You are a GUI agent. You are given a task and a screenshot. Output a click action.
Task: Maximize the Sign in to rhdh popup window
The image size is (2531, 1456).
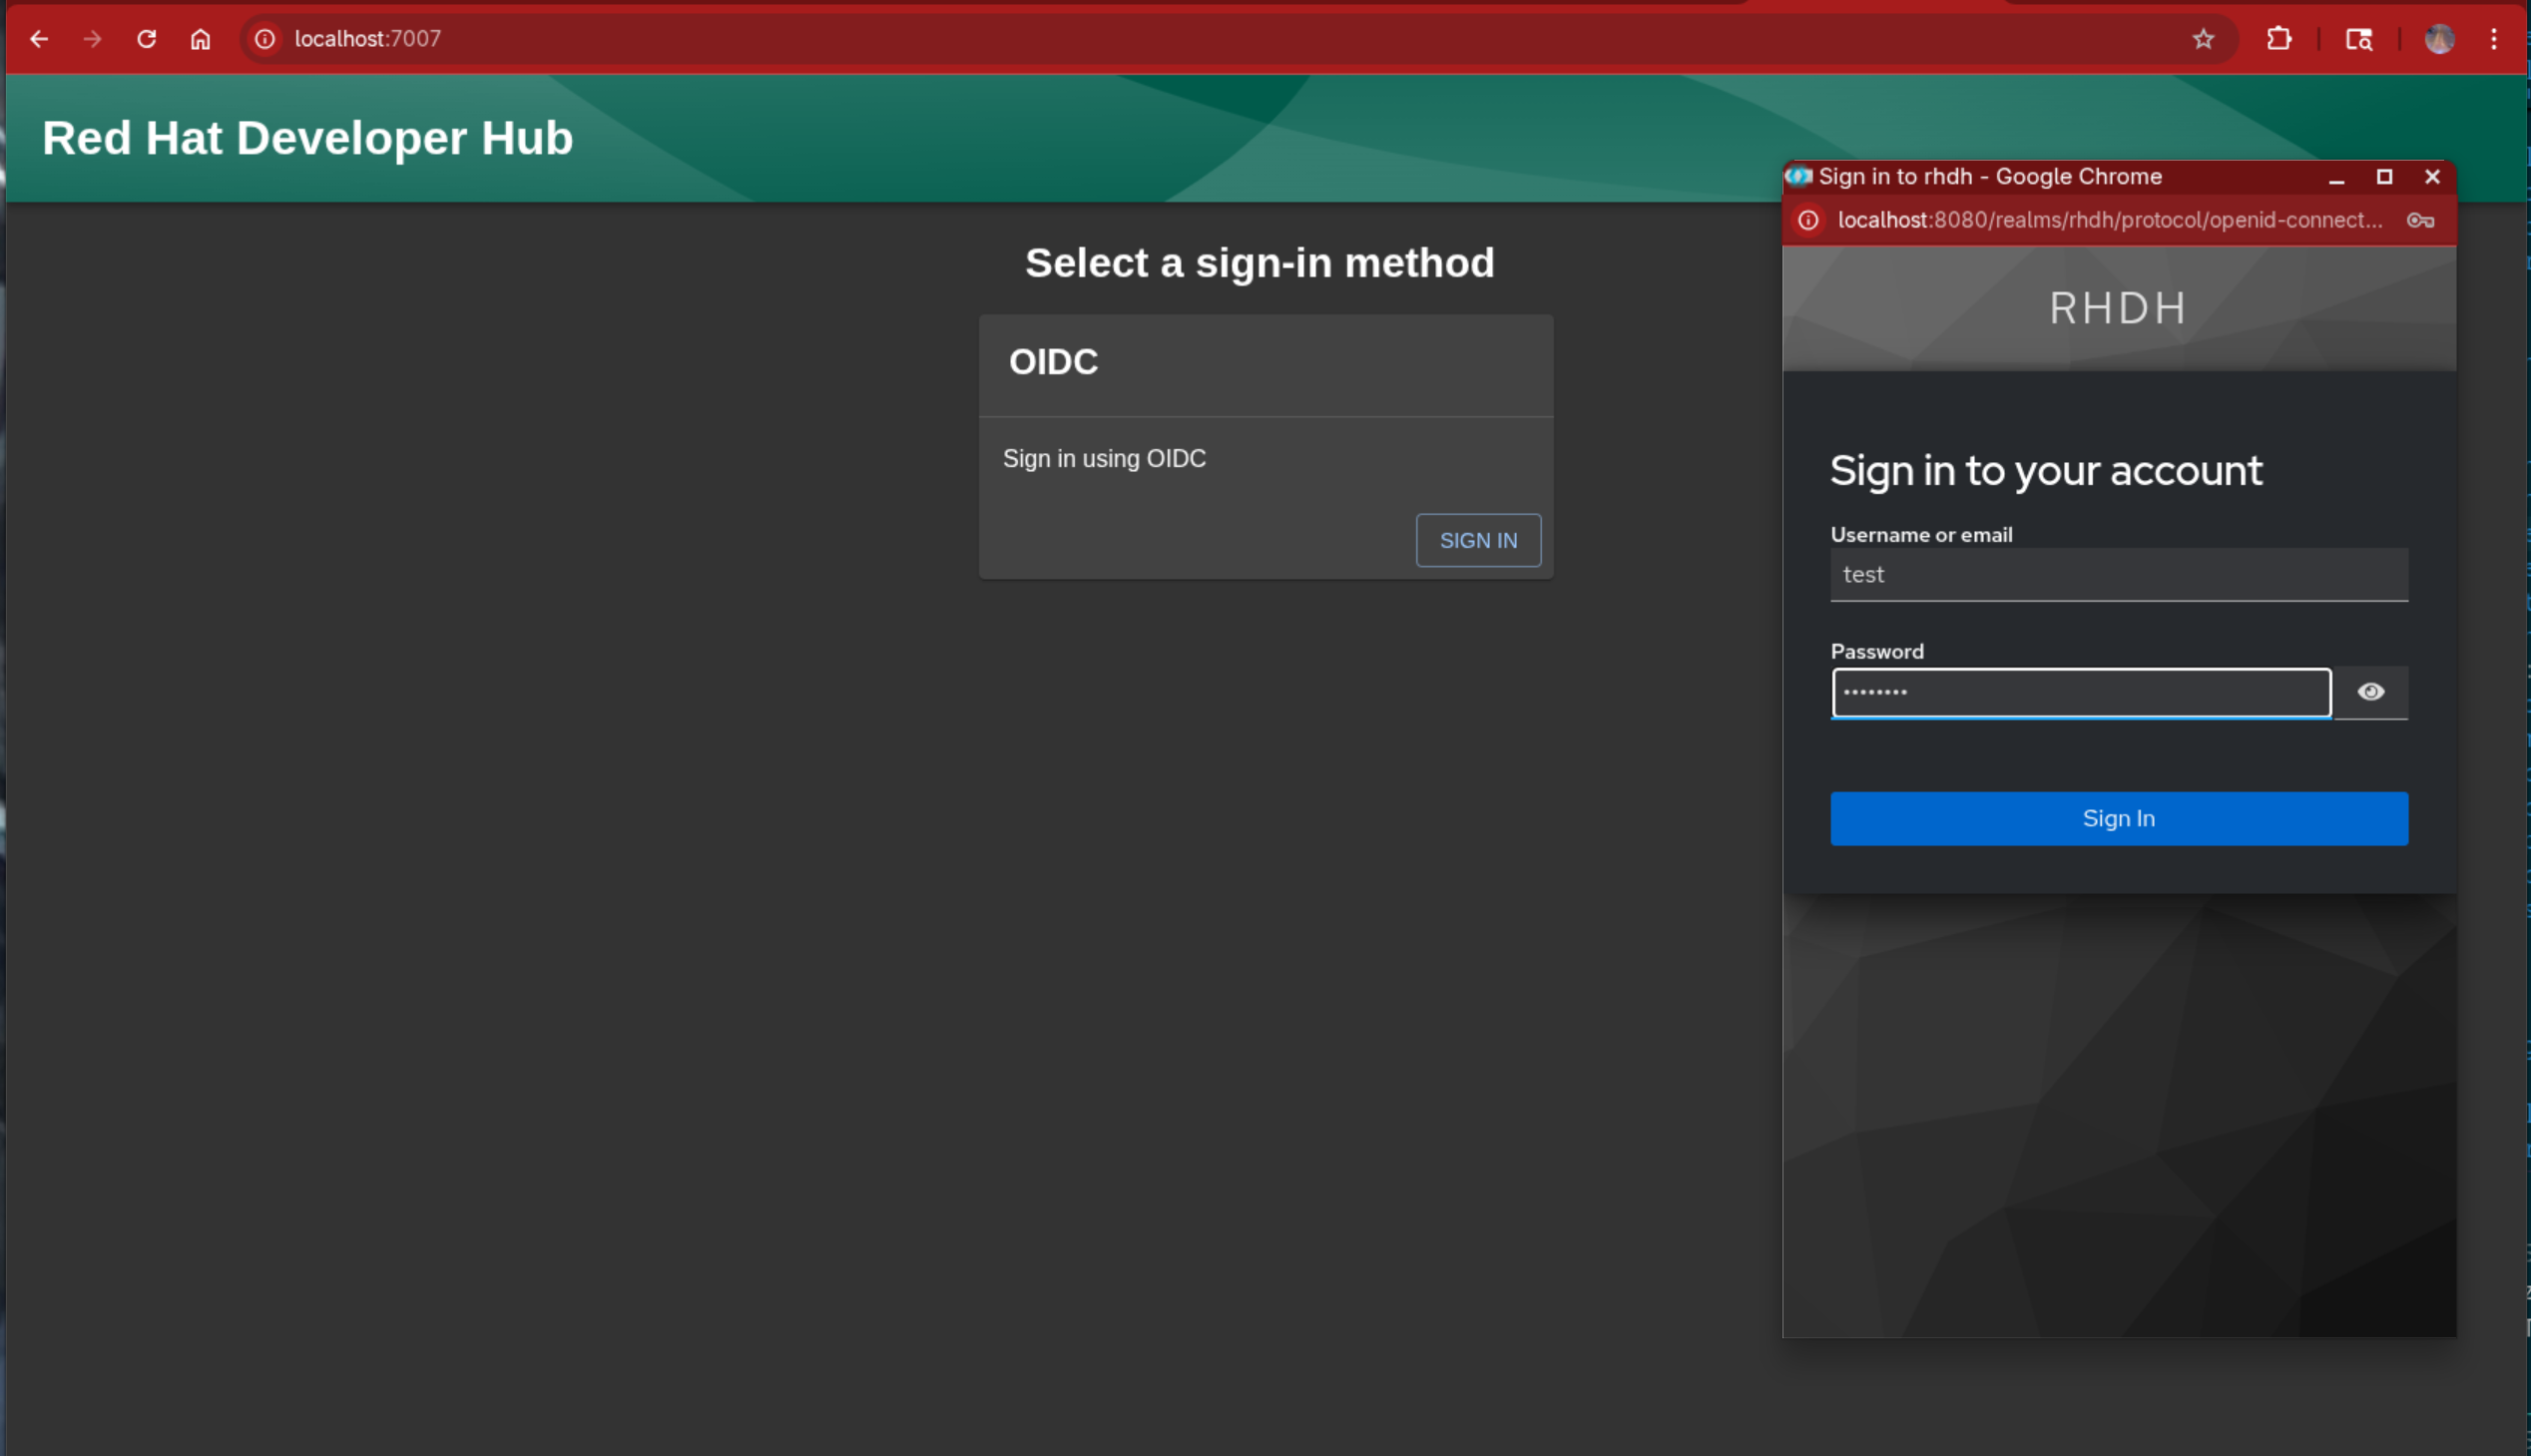tap(2384, 177)
